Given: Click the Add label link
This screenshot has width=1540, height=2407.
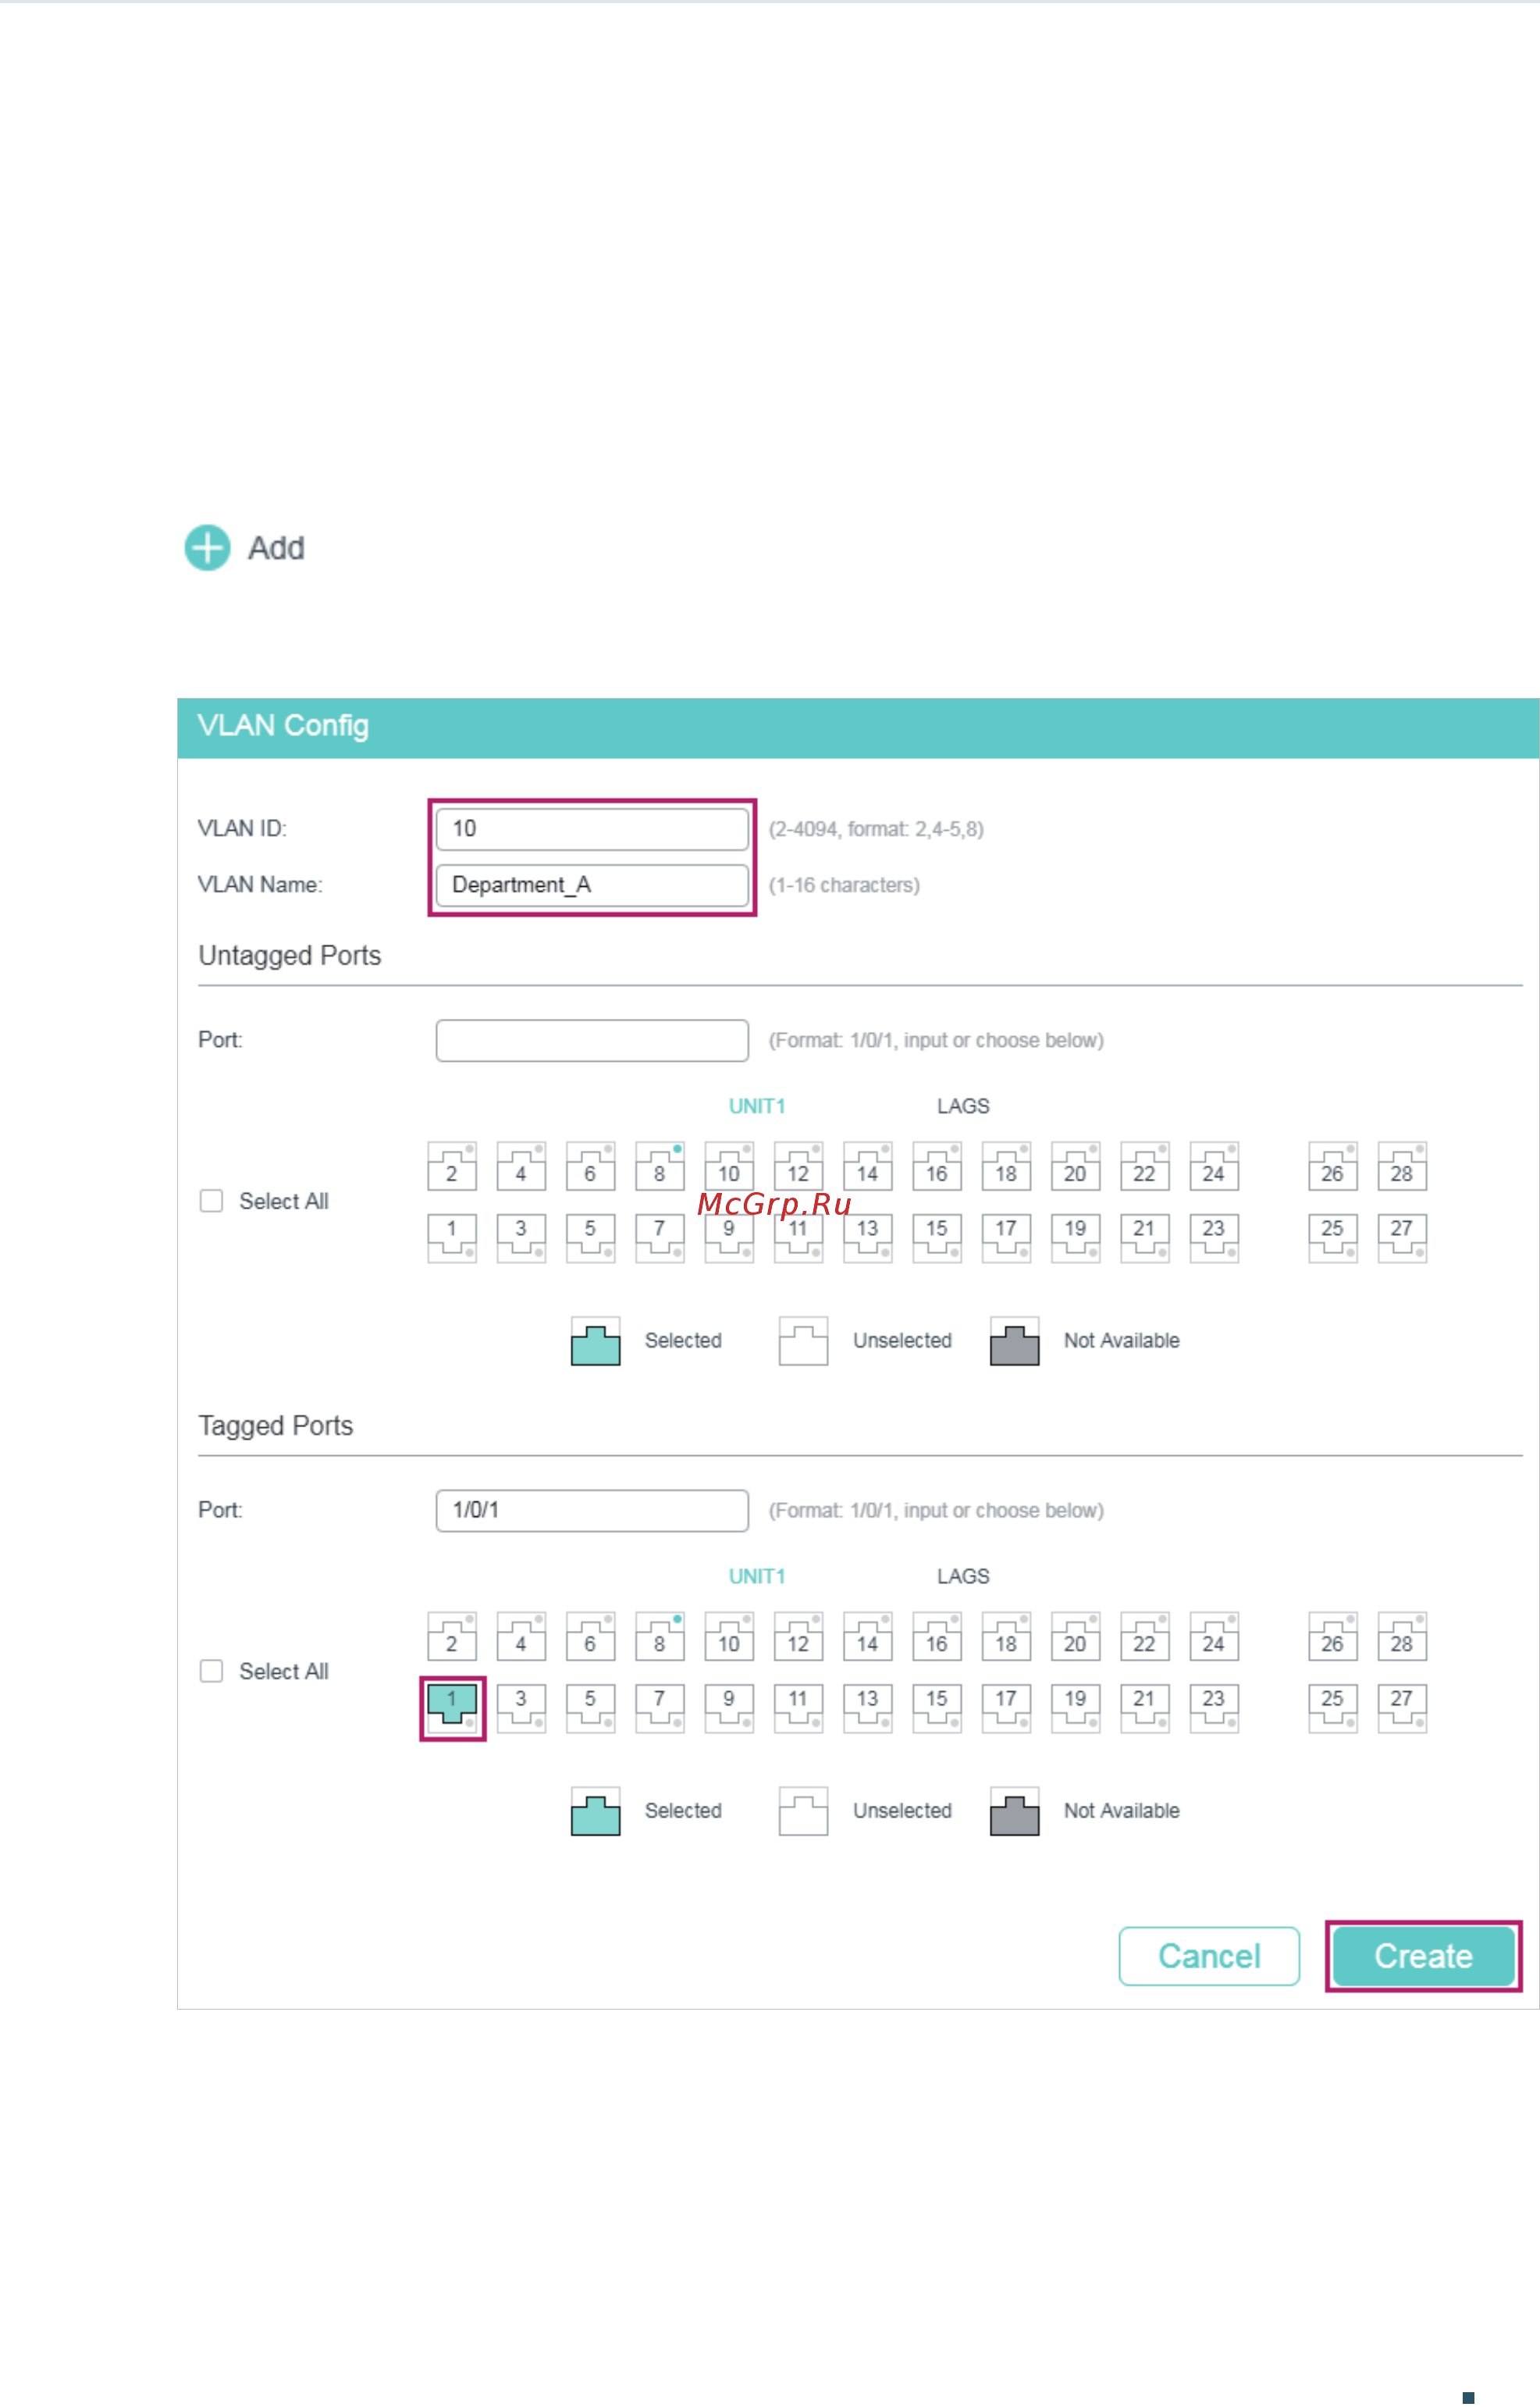Looking at the screenshot, I should pos(276,548).
